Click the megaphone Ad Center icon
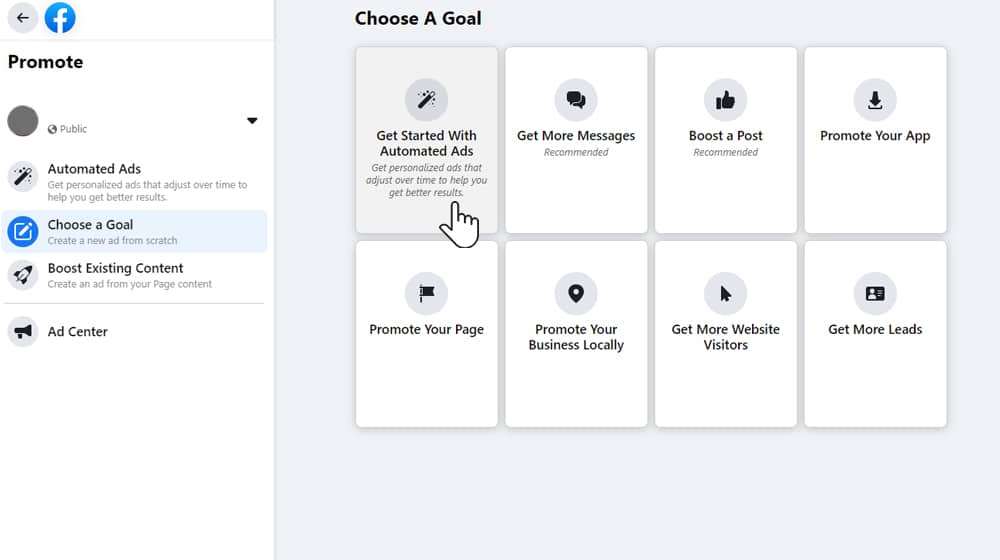Image resolution: width=1000 pixels, height=560 pixels. pos(23,332)
